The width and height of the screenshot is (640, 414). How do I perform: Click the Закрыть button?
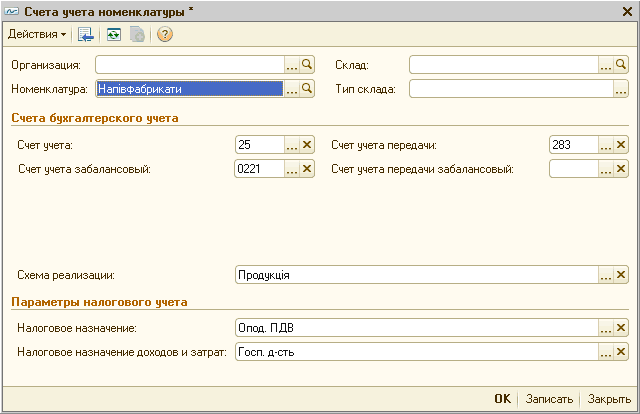point(609,398)
